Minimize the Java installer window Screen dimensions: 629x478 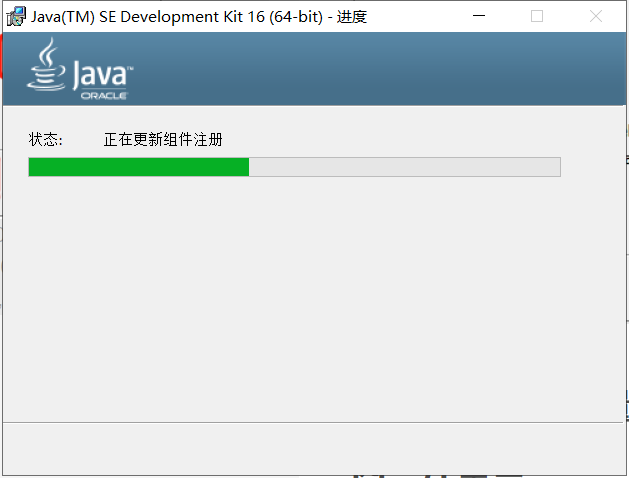(479, 16)
